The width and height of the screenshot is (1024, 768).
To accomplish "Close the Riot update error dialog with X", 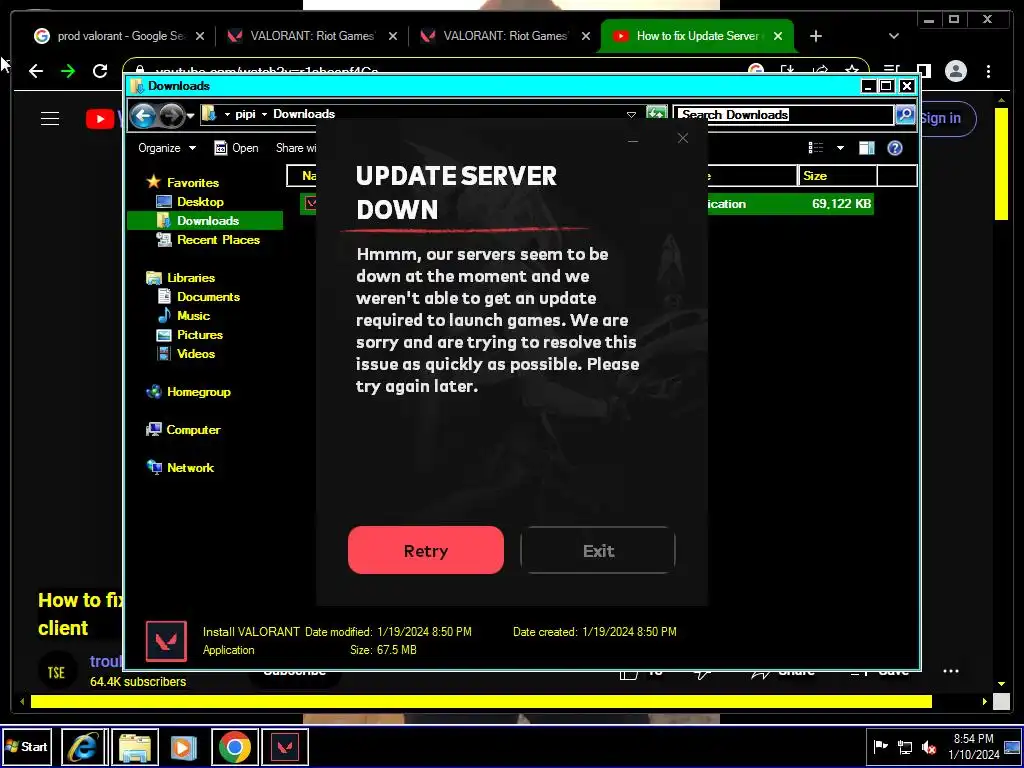I will (x=682, y=138).
